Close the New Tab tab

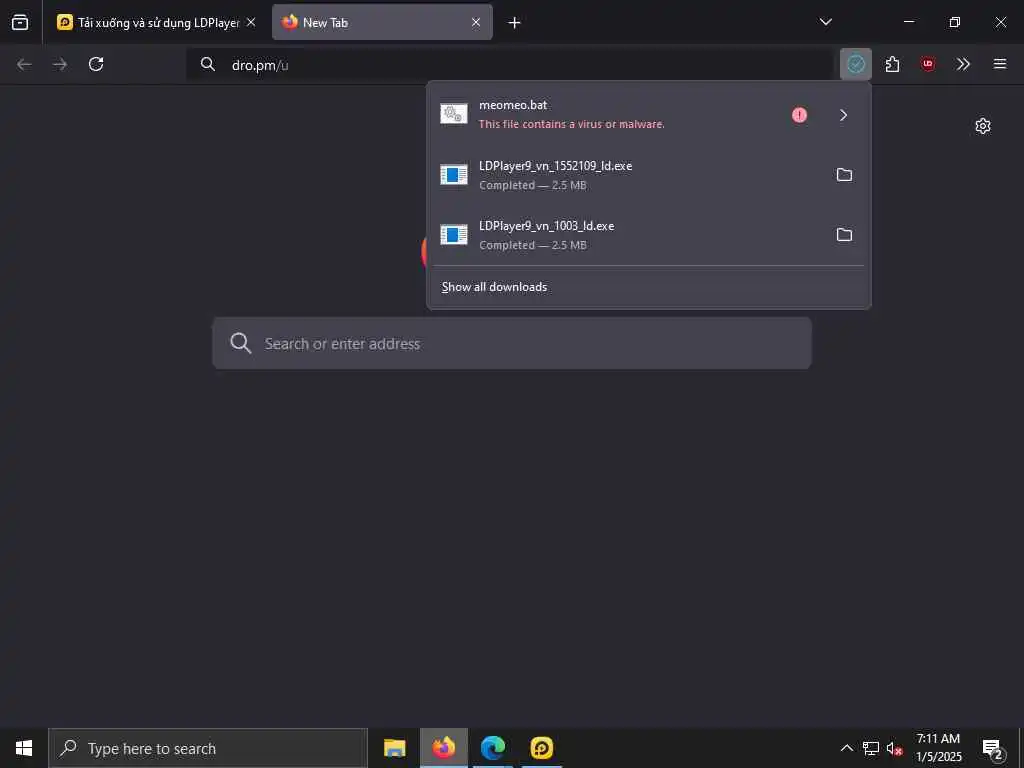[476, 22]
